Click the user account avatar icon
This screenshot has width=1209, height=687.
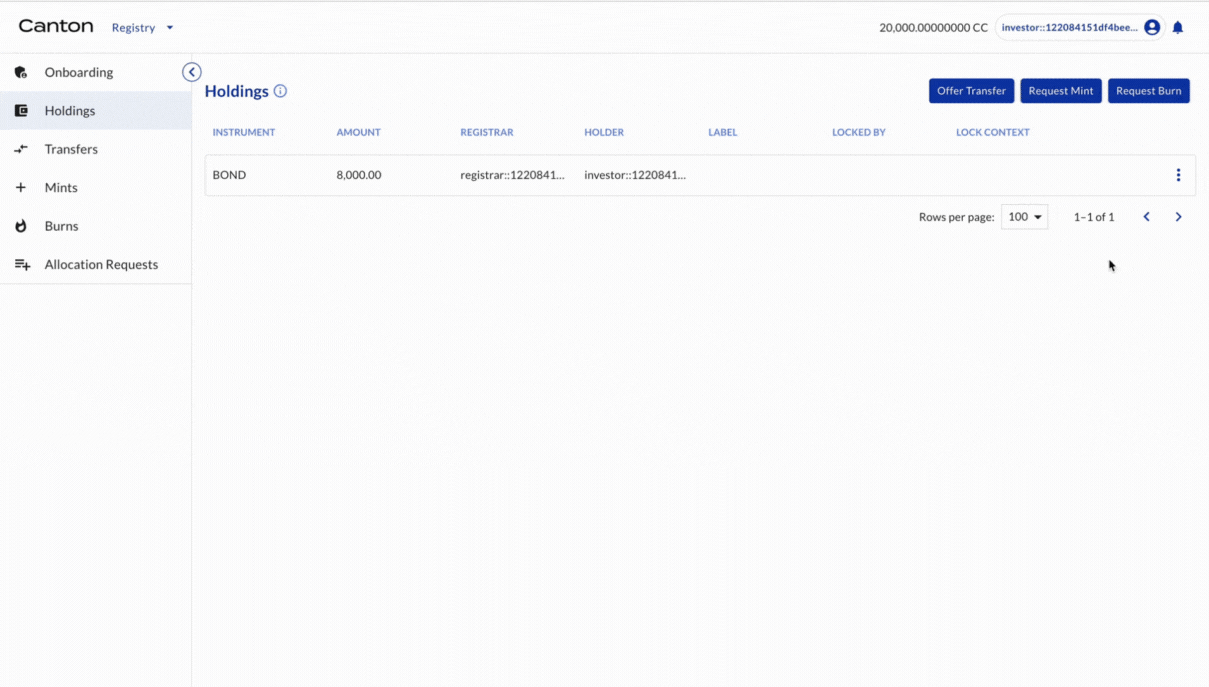[x=1151, y=27]
